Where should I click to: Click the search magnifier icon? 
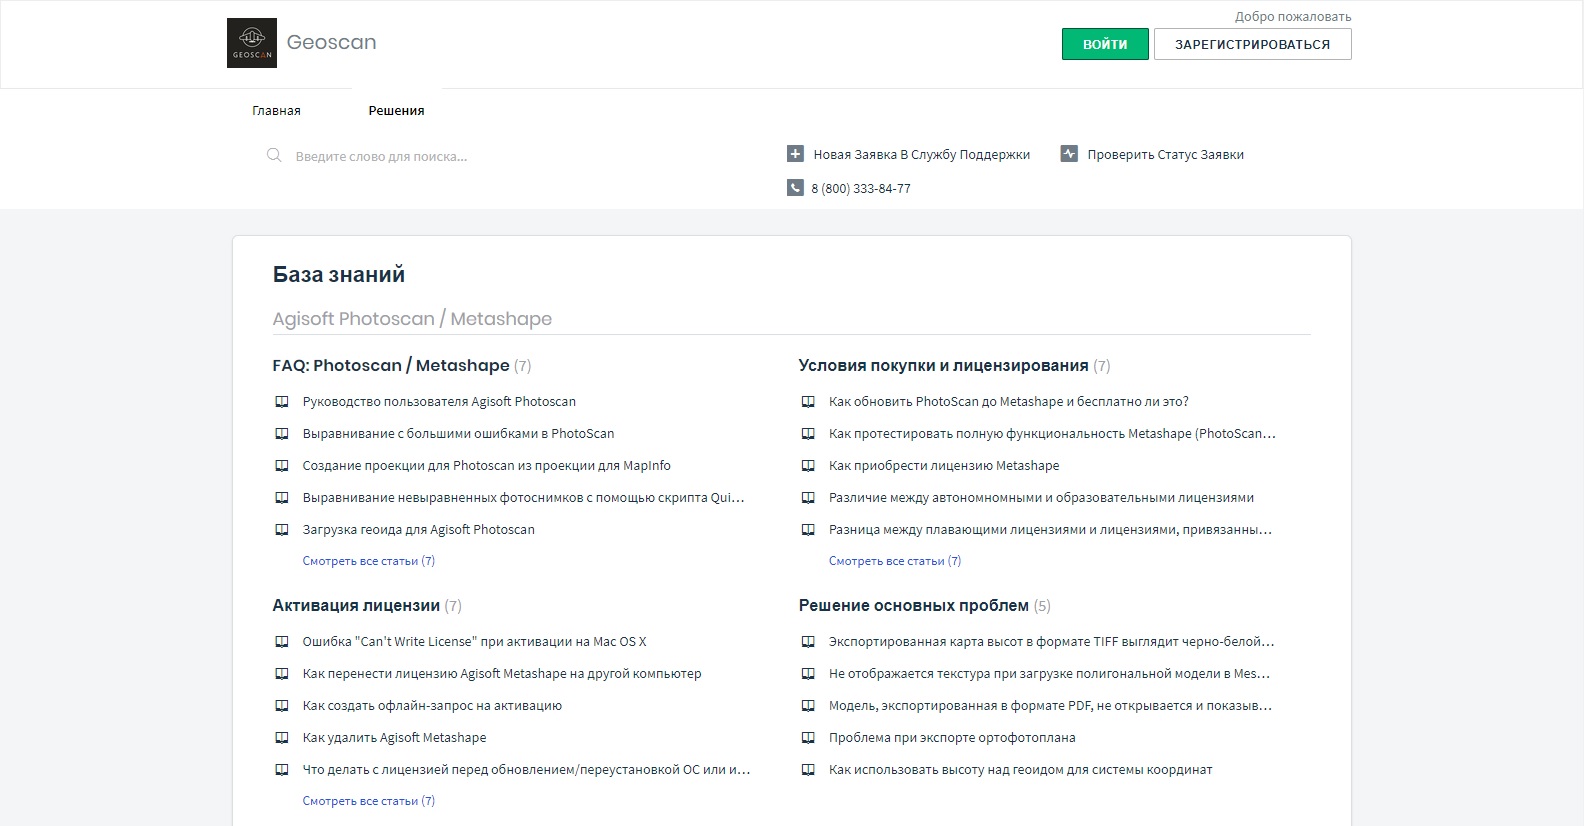tap(274, 156)
